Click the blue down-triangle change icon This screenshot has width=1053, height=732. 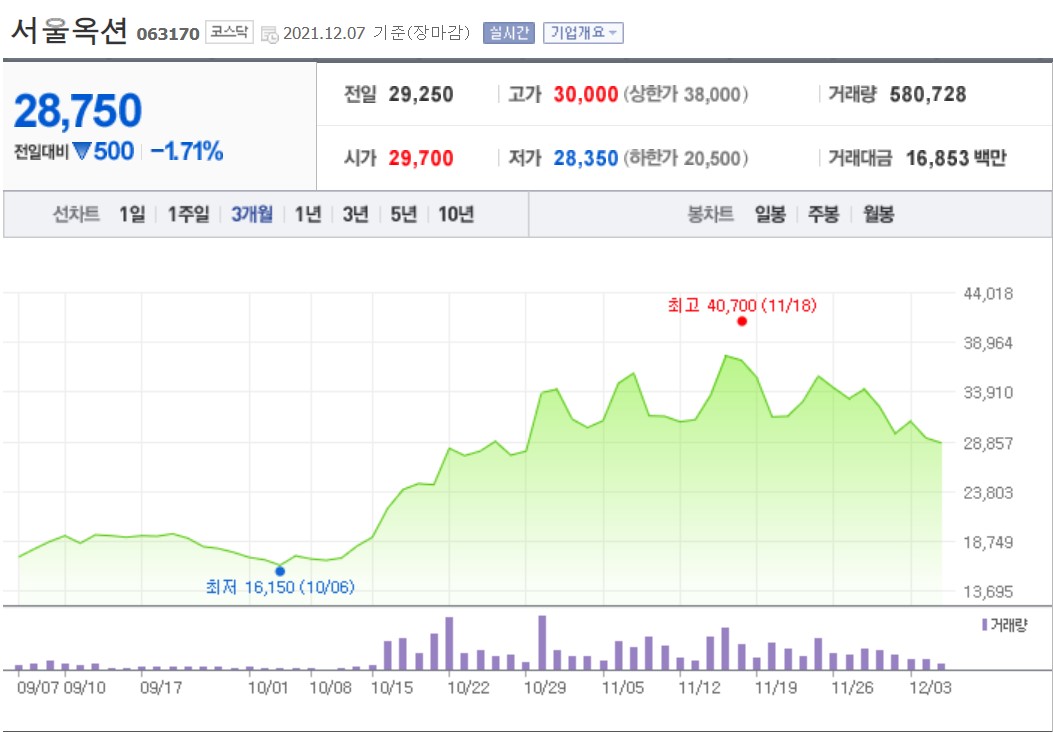(x=82, y=152)
